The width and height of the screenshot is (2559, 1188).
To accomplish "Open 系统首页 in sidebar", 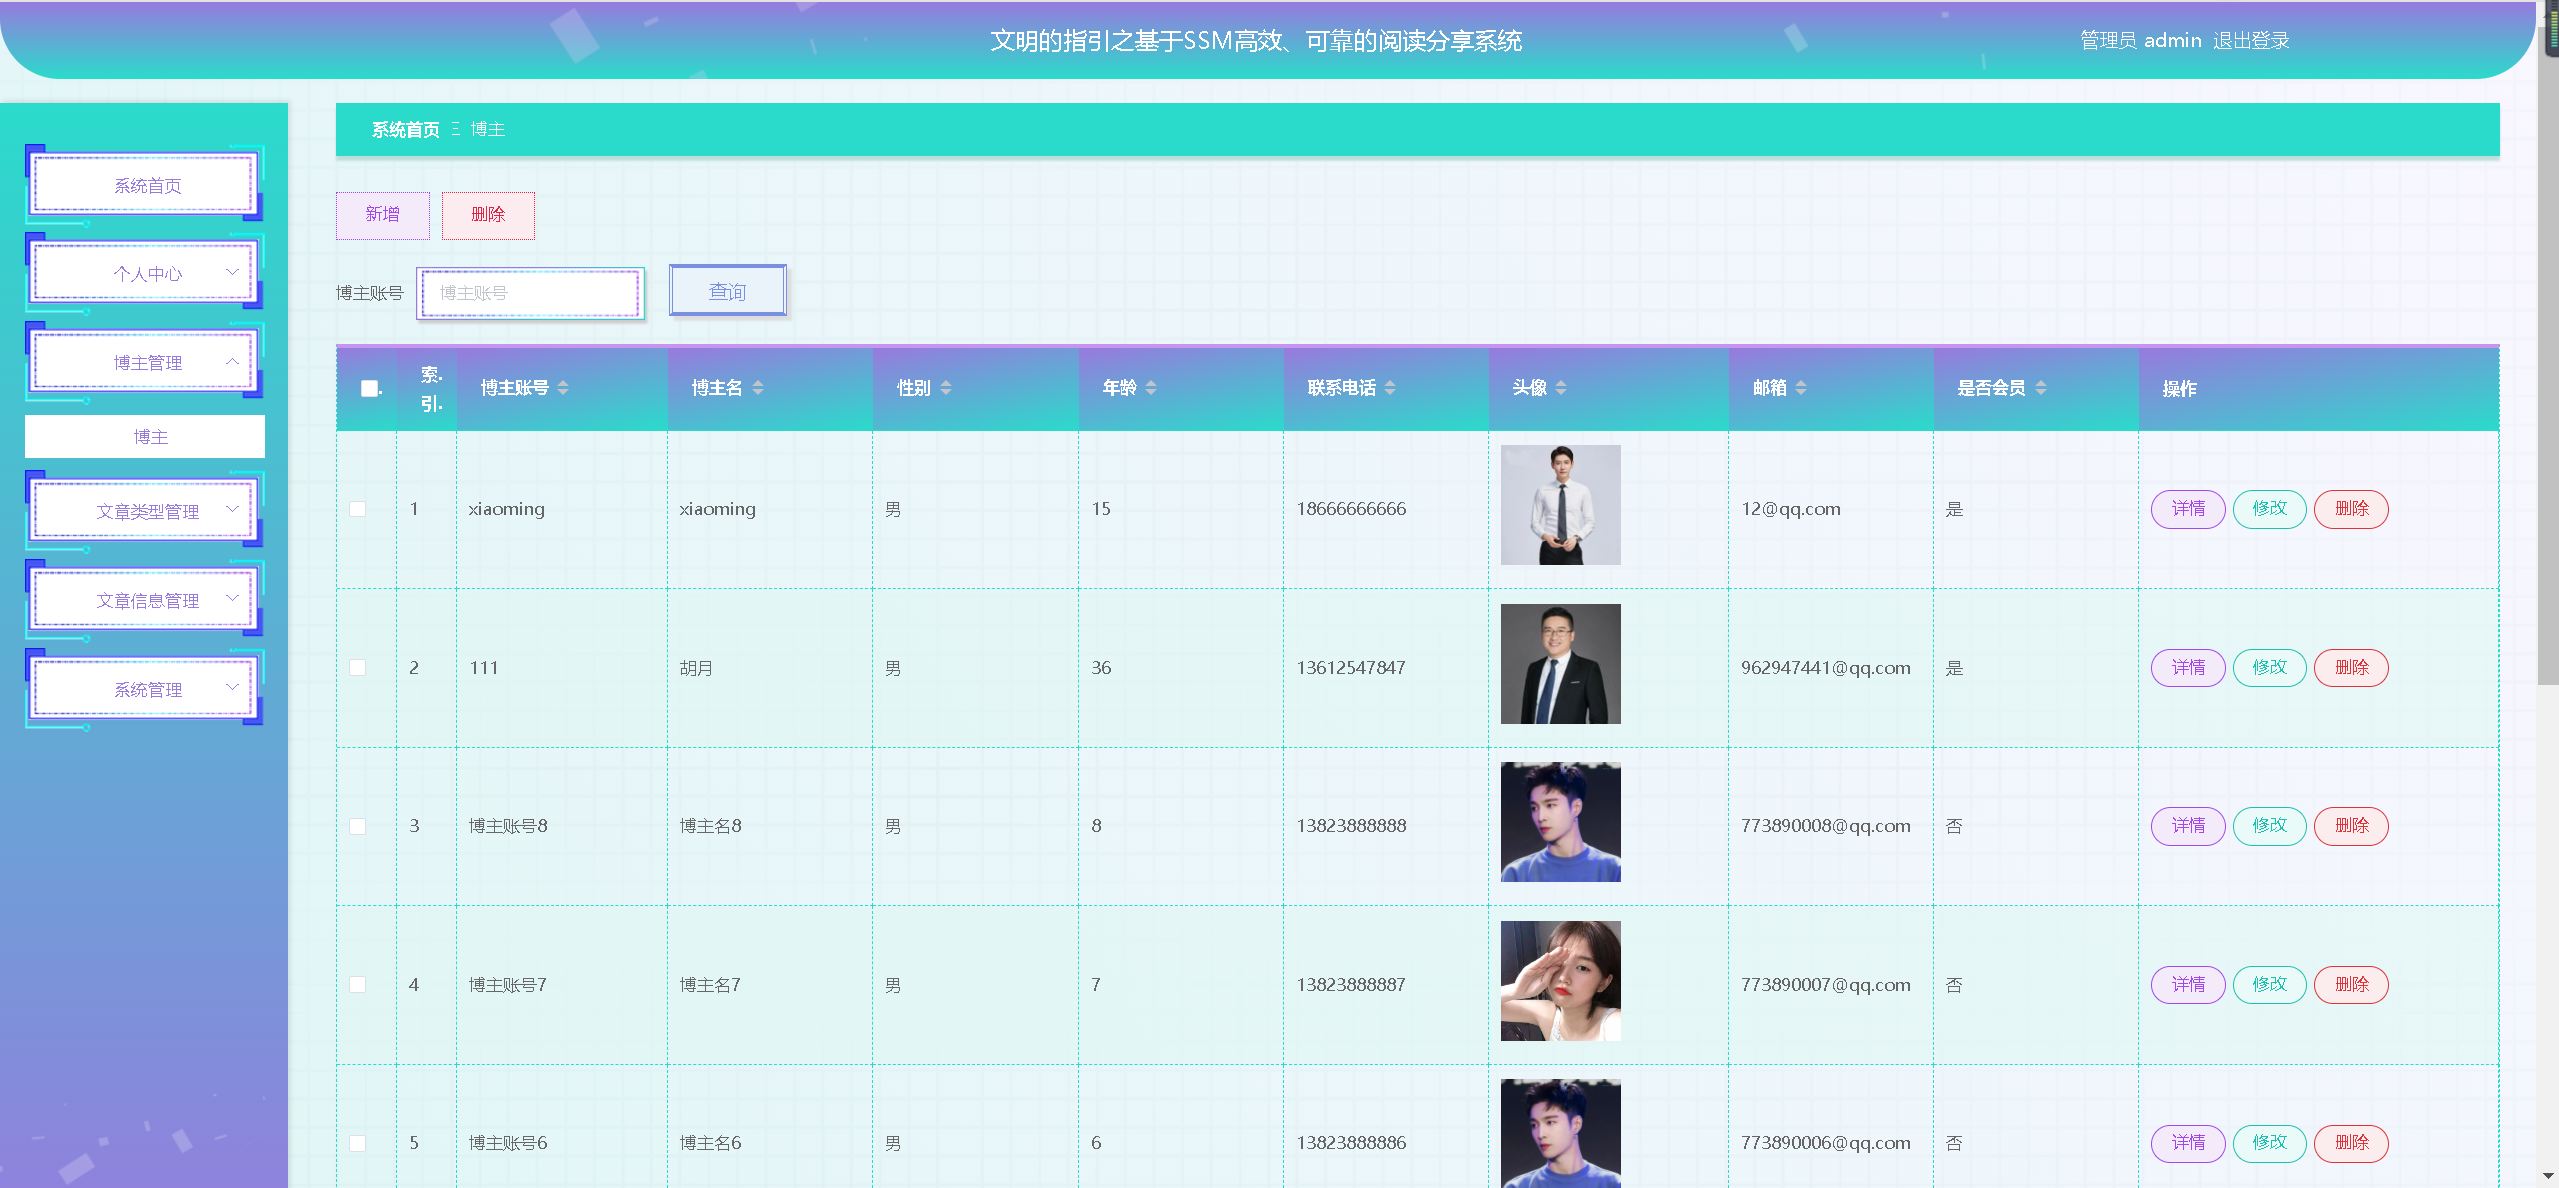I will (x=148, y=185).
